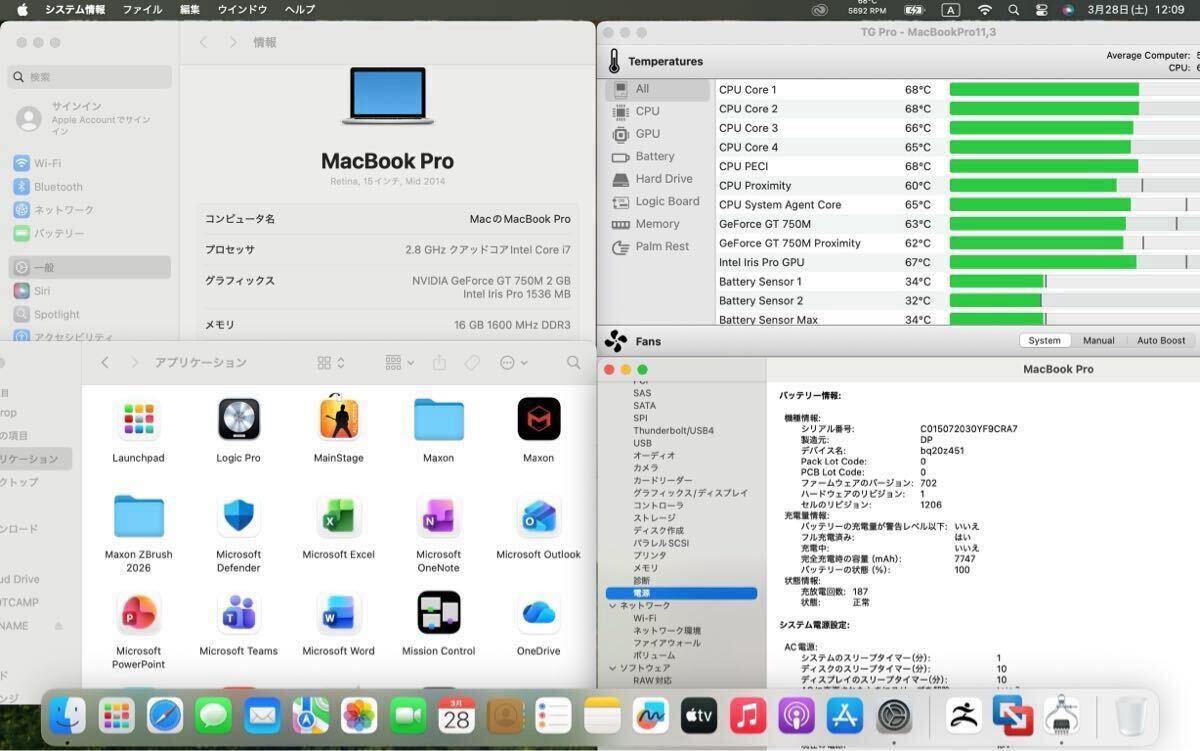Open the ウインドウ menu in menu bar
The width and height of the screenshot is (1200, 751).
pyautogui.click(x=242, y=10)
